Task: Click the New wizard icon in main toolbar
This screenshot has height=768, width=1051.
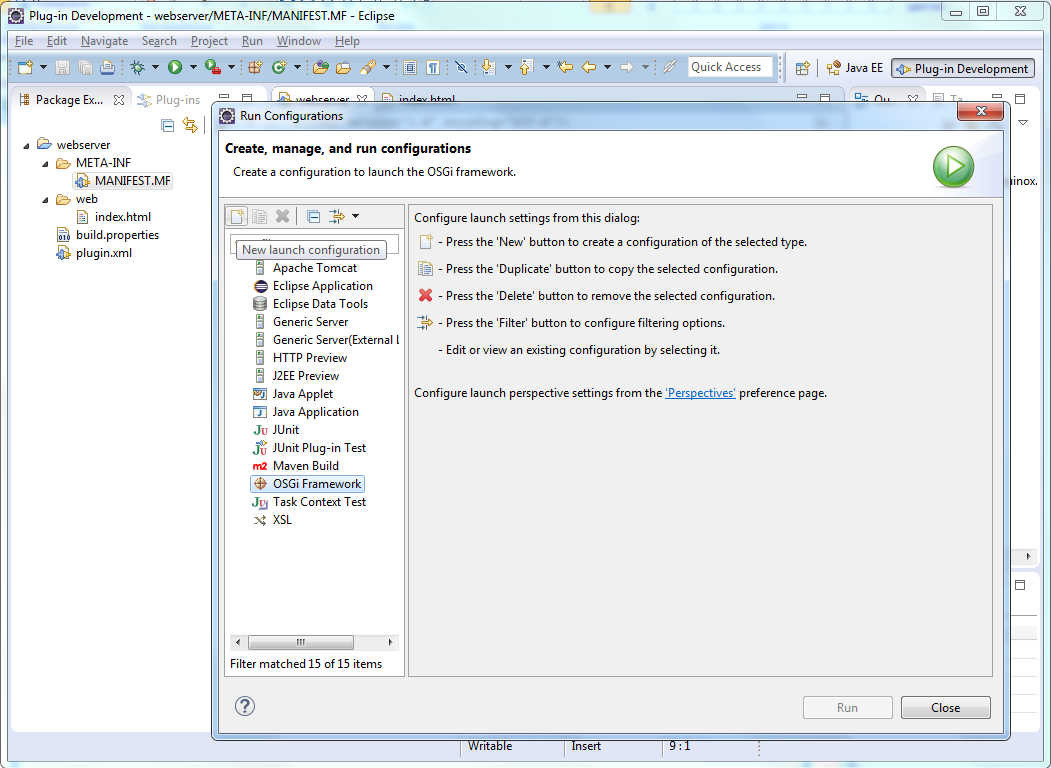Action: click(x=25, y=67)
